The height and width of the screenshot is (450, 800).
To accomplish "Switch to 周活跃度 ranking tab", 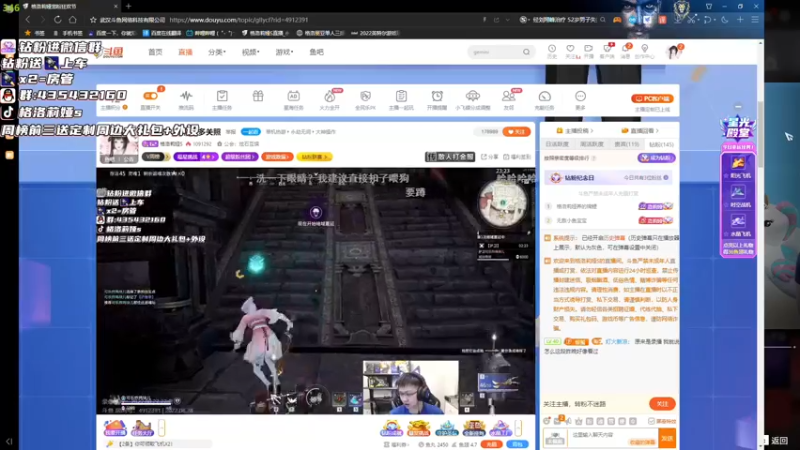I will pyautogui.click(x=592, y=144).
